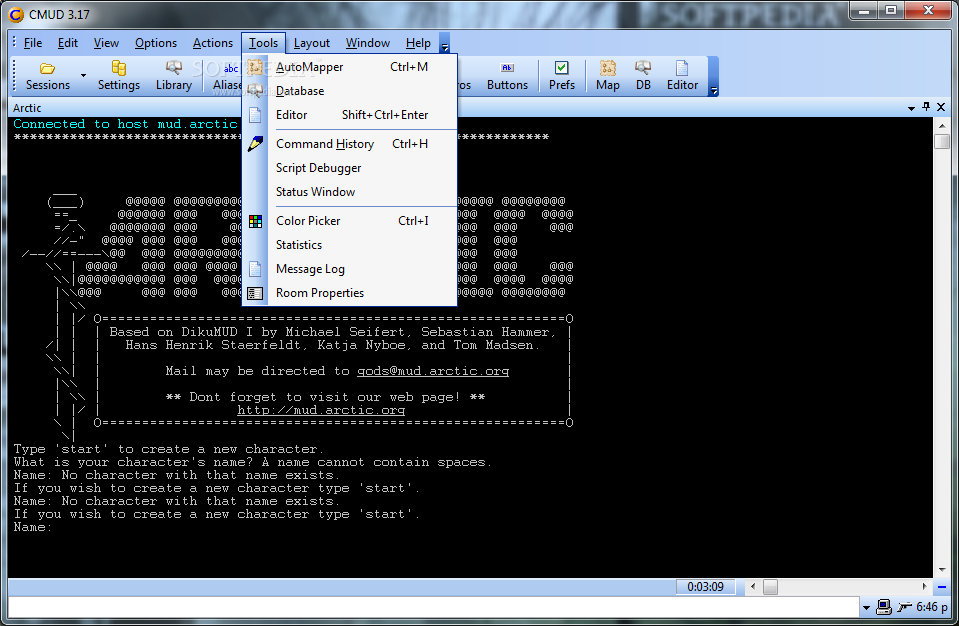Viewport: 959px width, 626px height.
Task: Click the Color Picker grid icon
Action: [x=255, y=221]
